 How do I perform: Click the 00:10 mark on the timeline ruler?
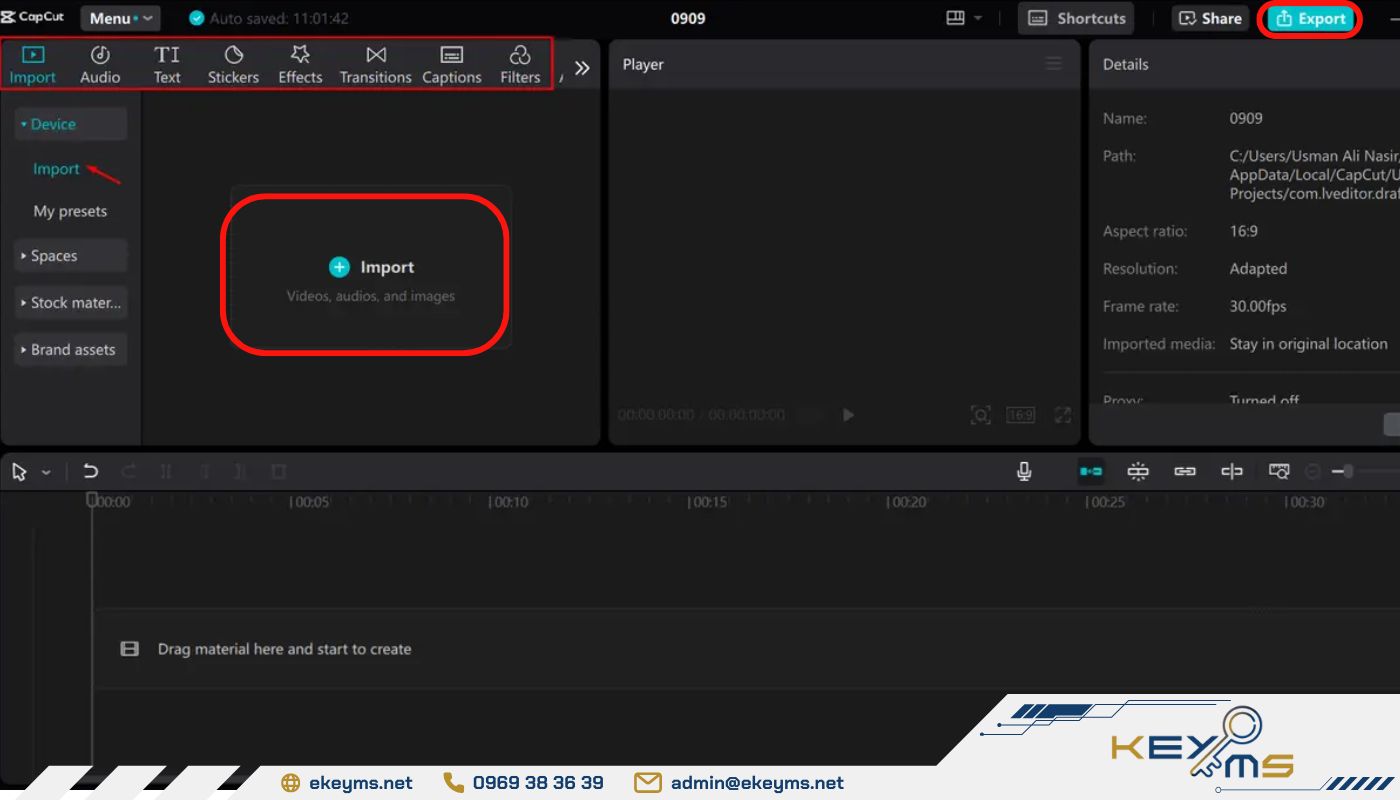point(508,502)
